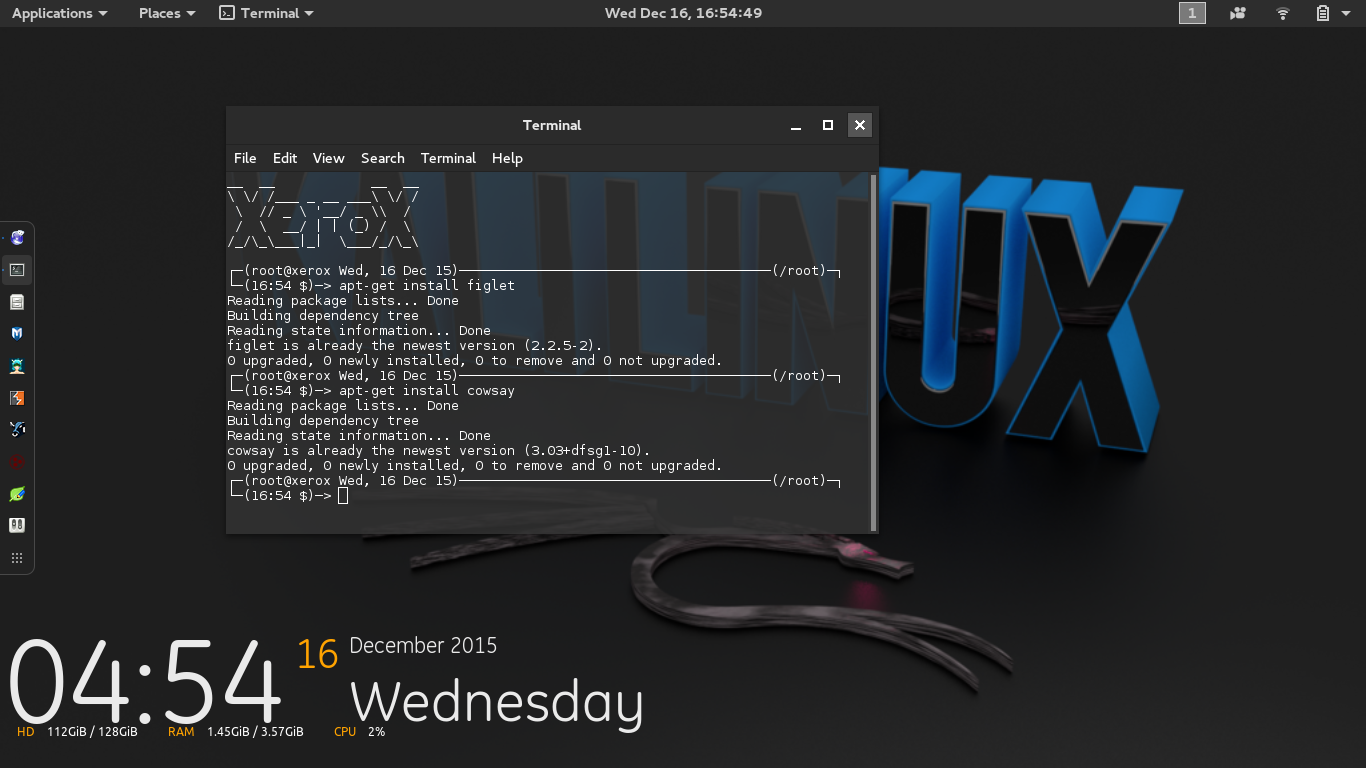1366x768 pixels.
Task: Open the File menu in Terminal
Action: pos(244,158)
